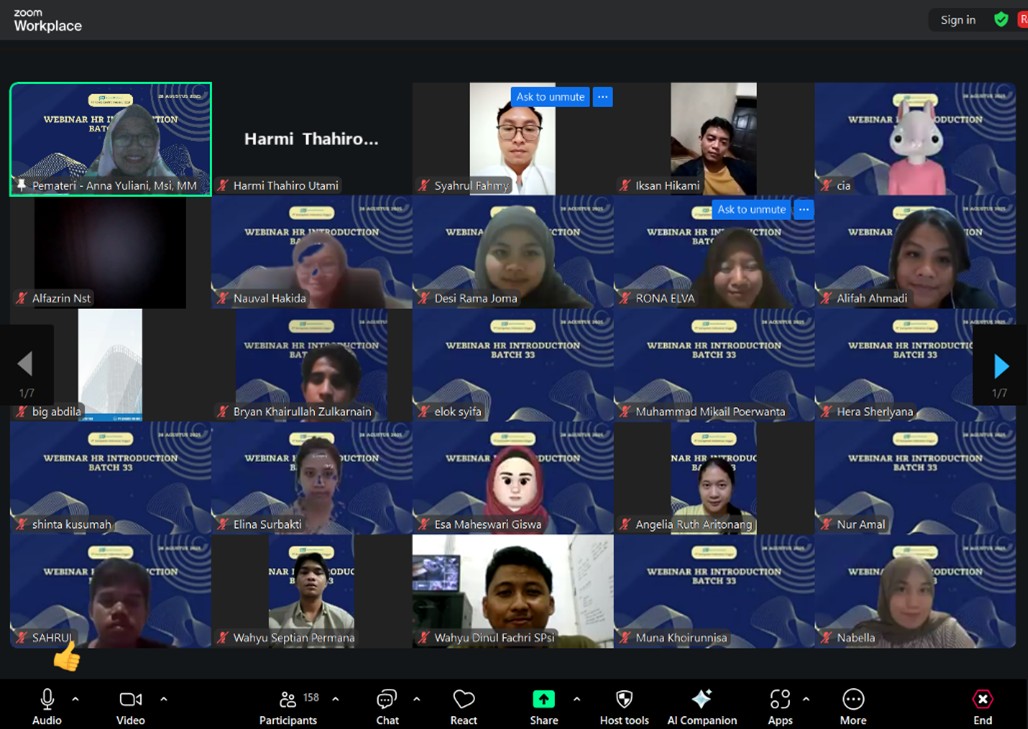Open the Participants panel icon
The height and width of the screenshot is (729, 1028).
click(288, 700)
